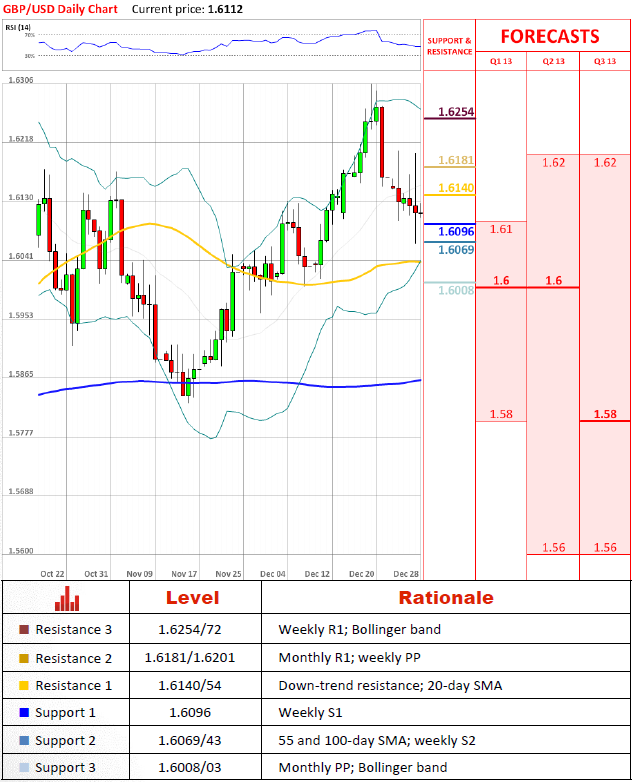Click the Q1 13 forecast value 1.58

(x=501, y=414)
